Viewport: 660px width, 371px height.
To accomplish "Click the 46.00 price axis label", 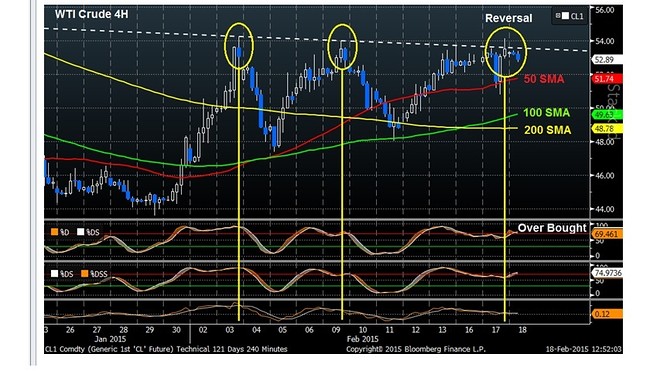I will point(605,176).
